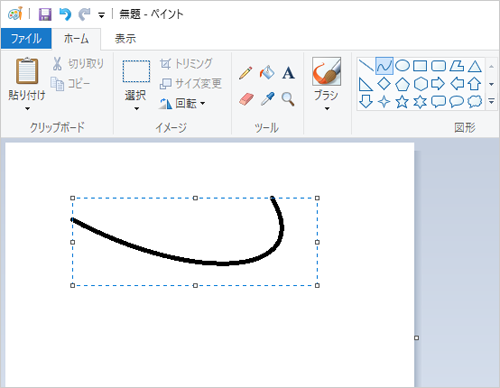500x388 pixels.
Task: Select the Five-point star shape
Action: click(402, 102)
